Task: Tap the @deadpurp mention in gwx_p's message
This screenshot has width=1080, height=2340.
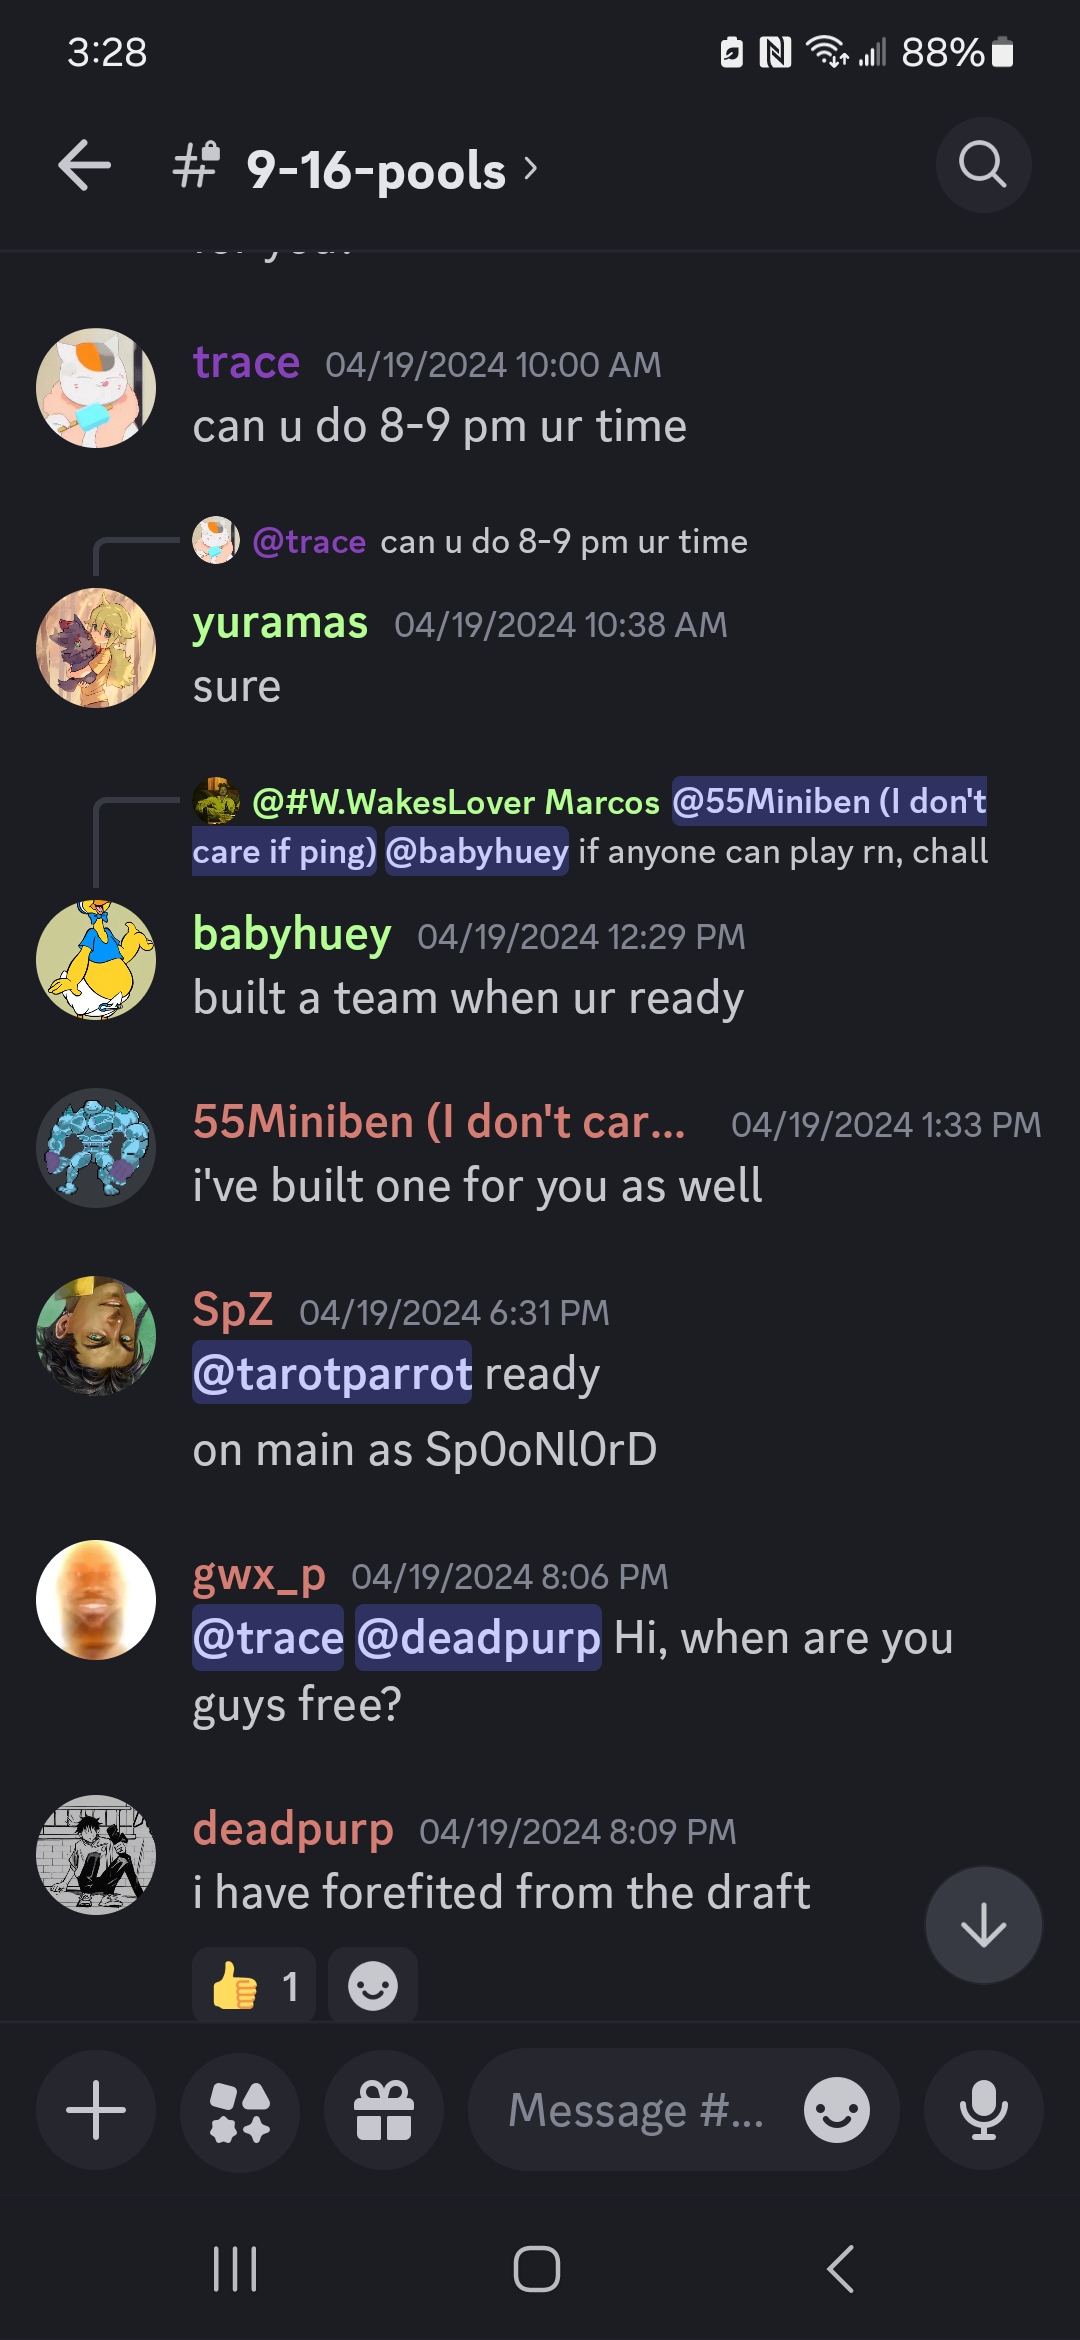Action: pos(478,1638)
